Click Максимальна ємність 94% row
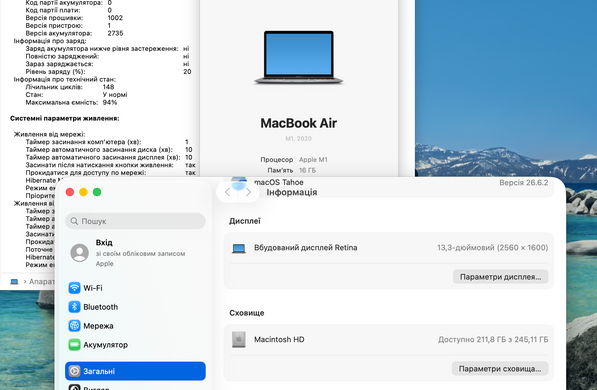597x390 pixels. (71, 102)
